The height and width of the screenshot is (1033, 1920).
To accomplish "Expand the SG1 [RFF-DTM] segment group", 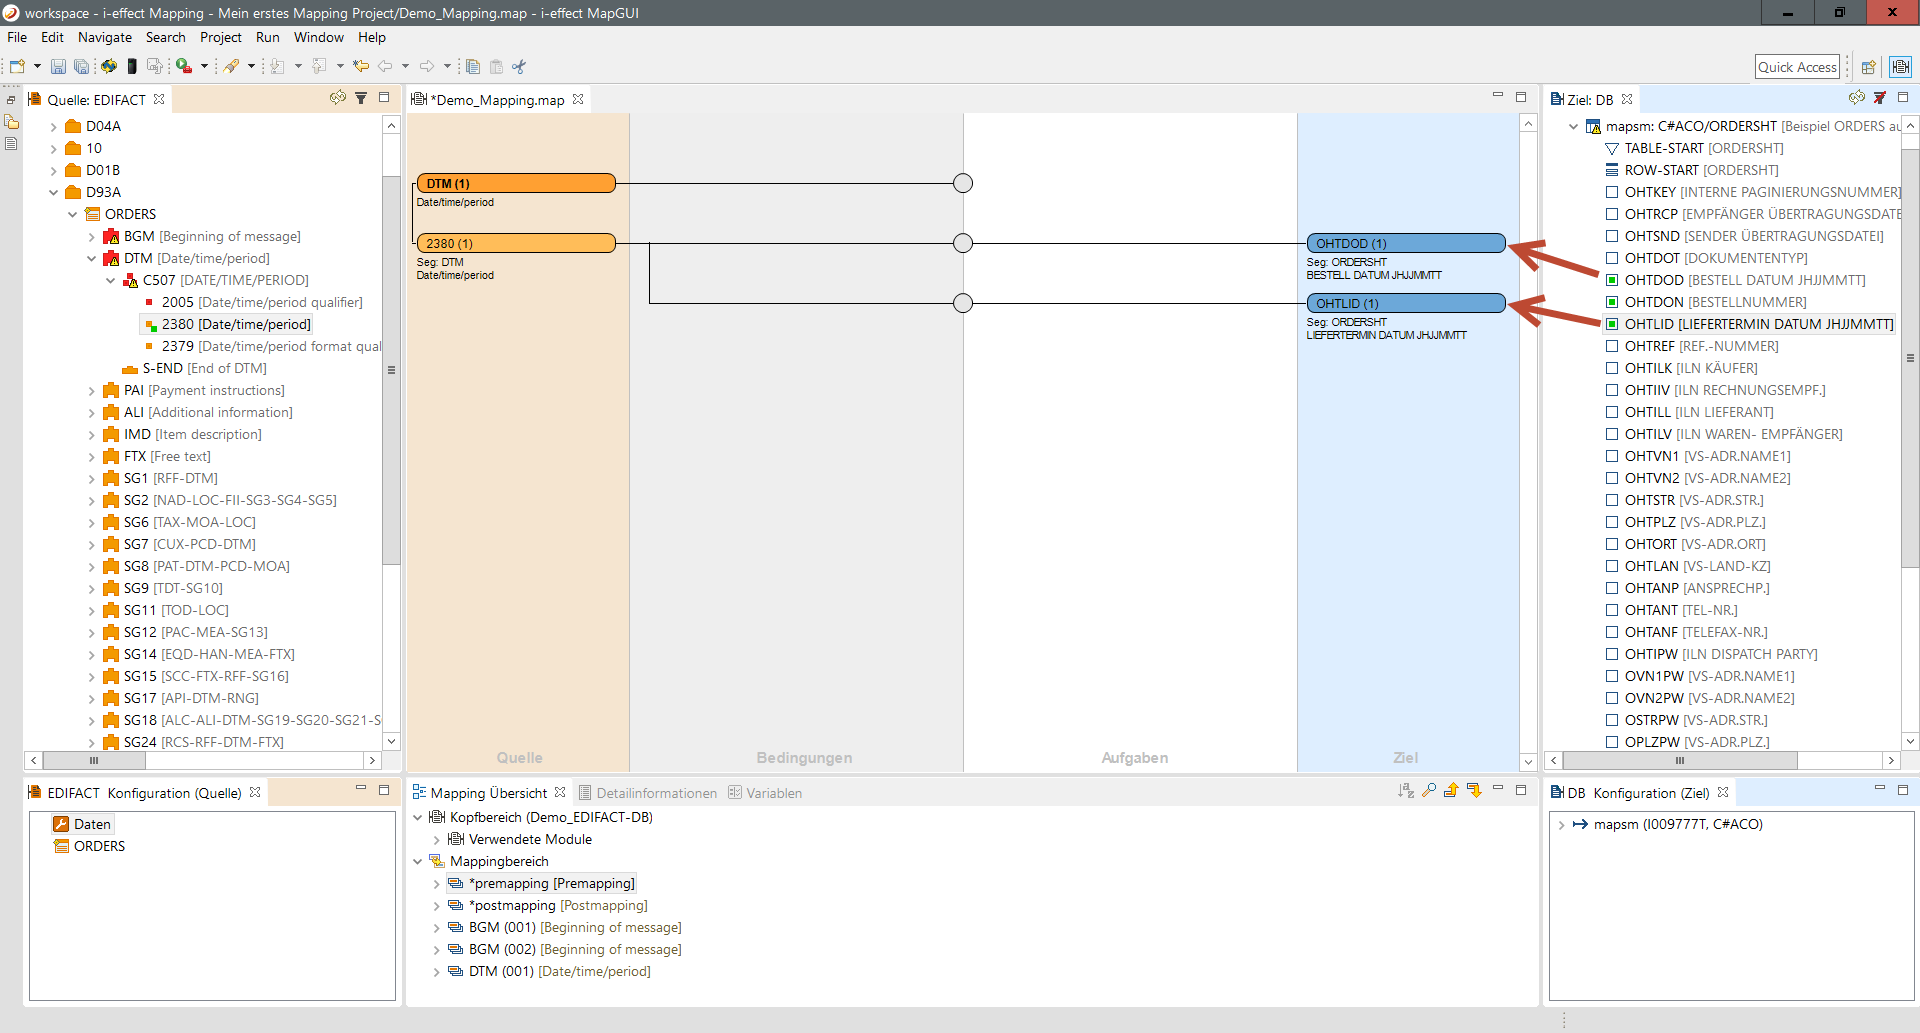I will (92, 479).
